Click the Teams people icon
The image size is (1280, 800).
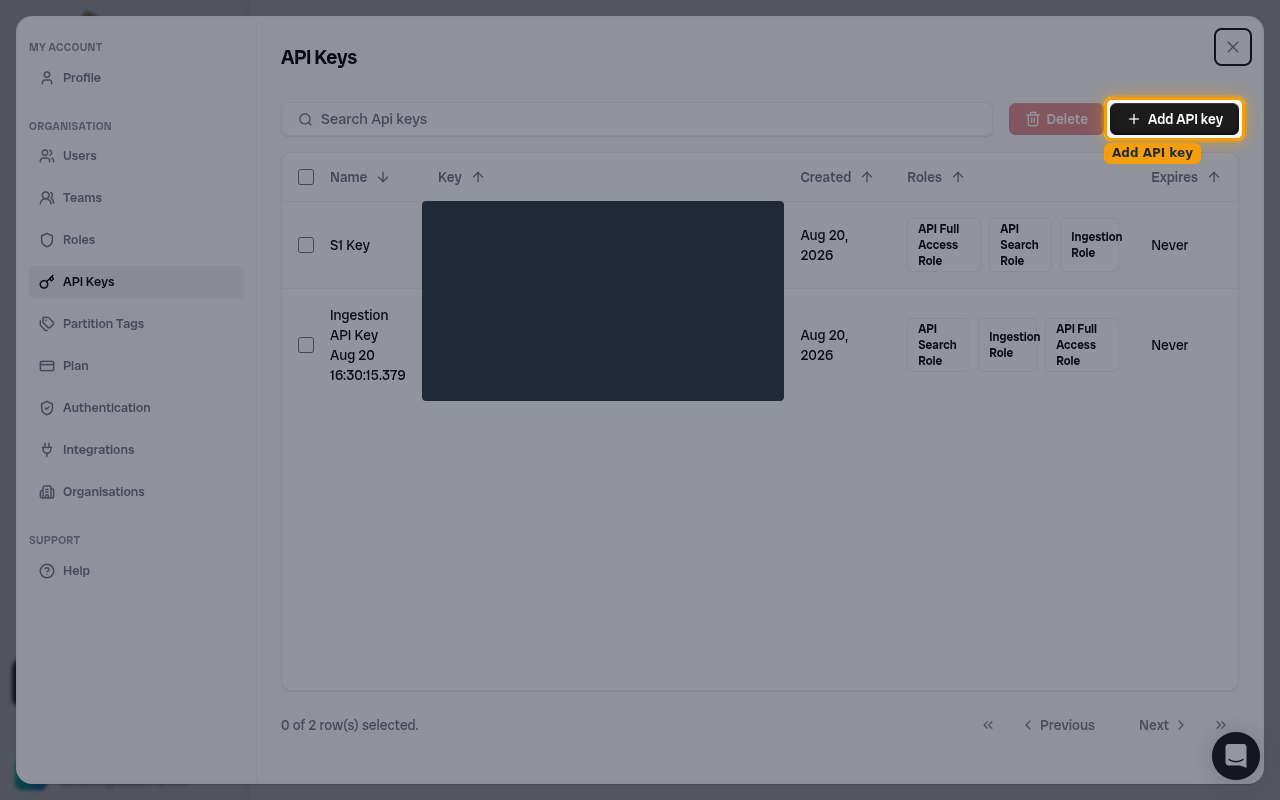tap(47, 198)
